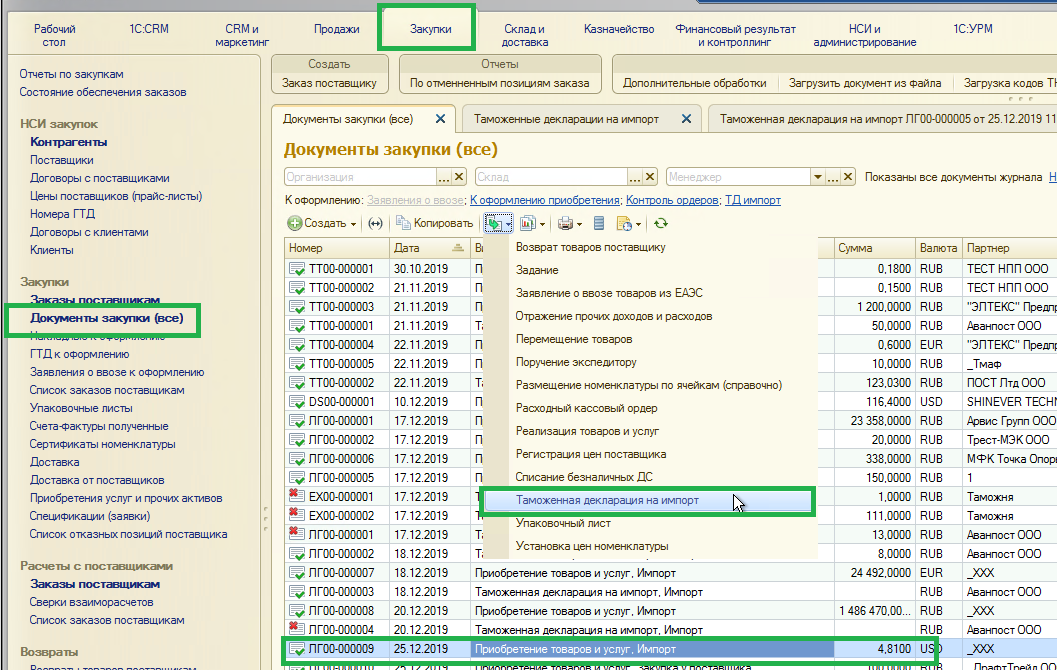Screen dimensions: 1057x670
Task: Click the find by number (↔) icon
Action: 375,223
